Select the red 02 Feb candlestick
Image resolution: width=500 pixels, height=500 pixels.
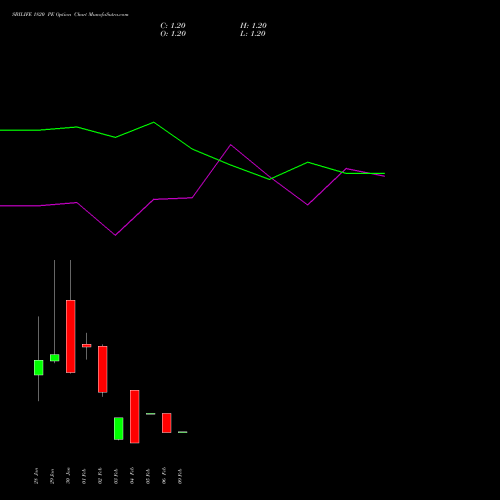click(x=103, y=369)
